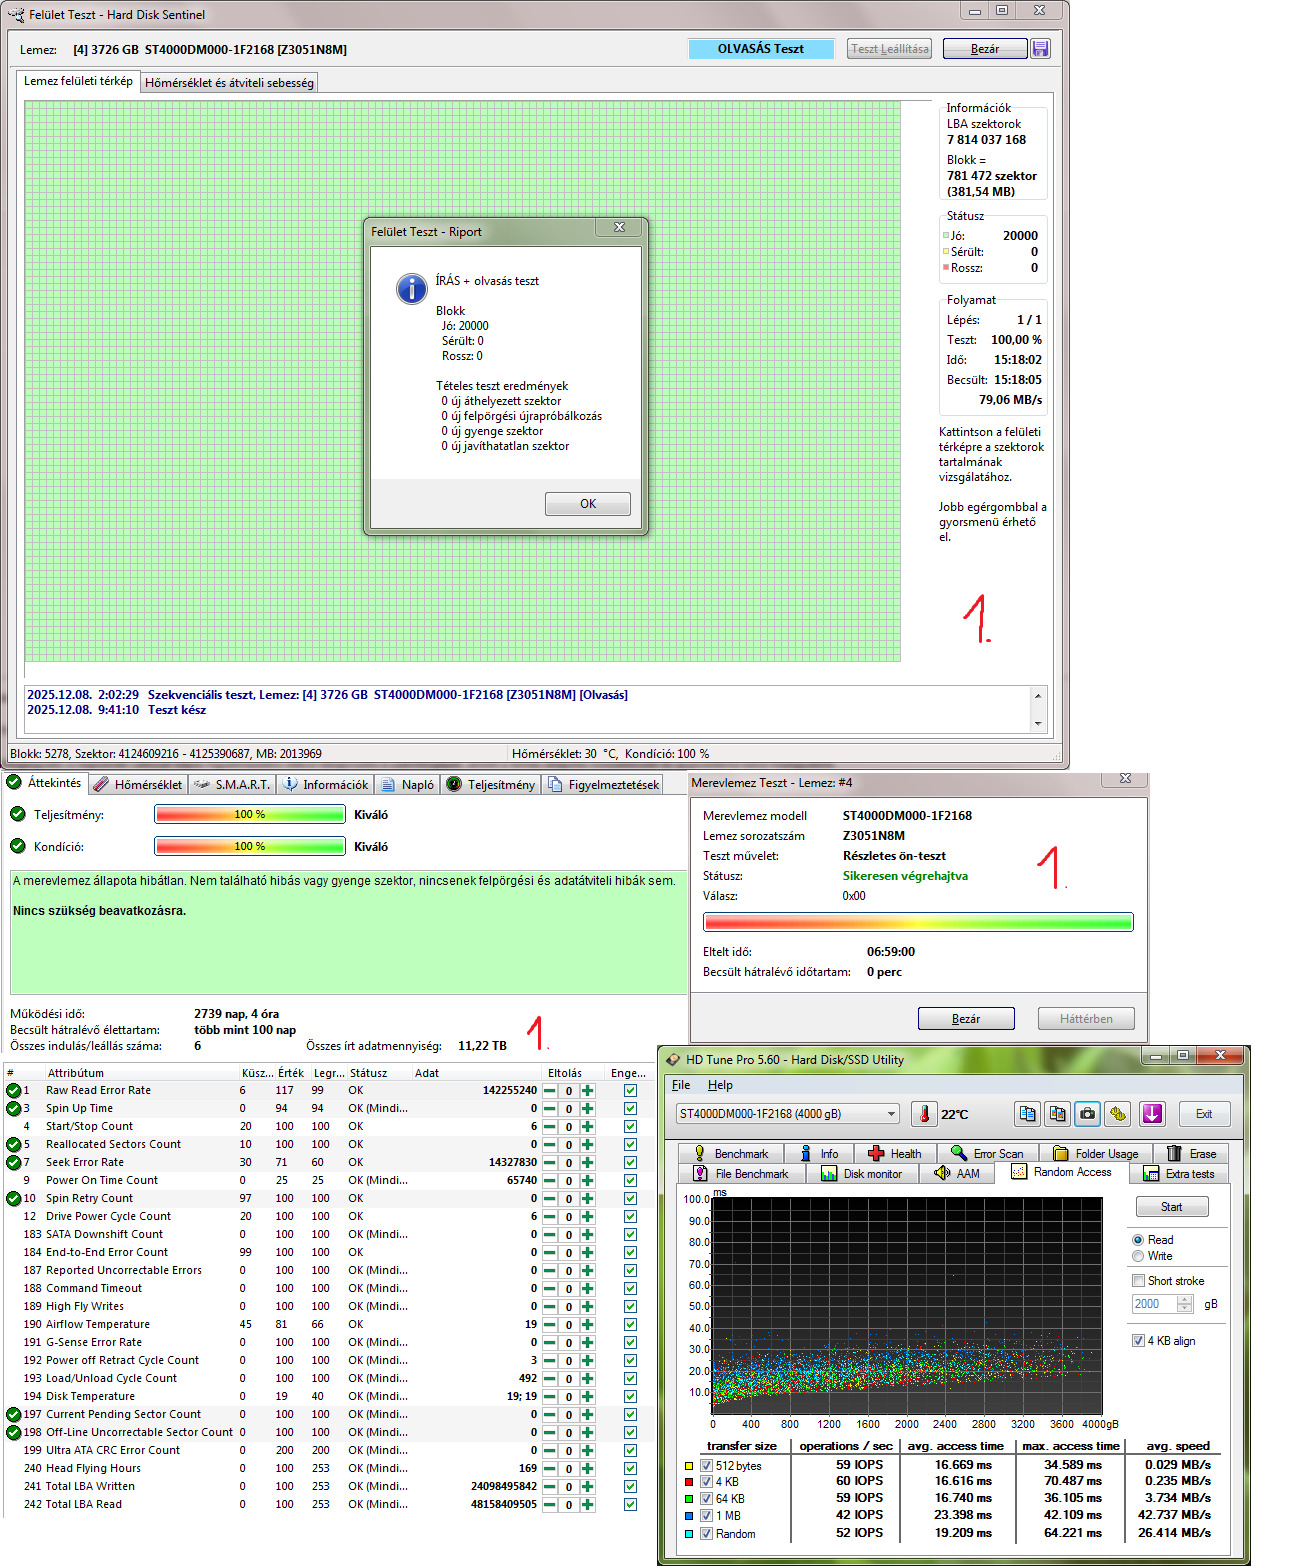
Task: Click copy text to clipboard icon in HD Tune
Action: pos(1028,1114)
